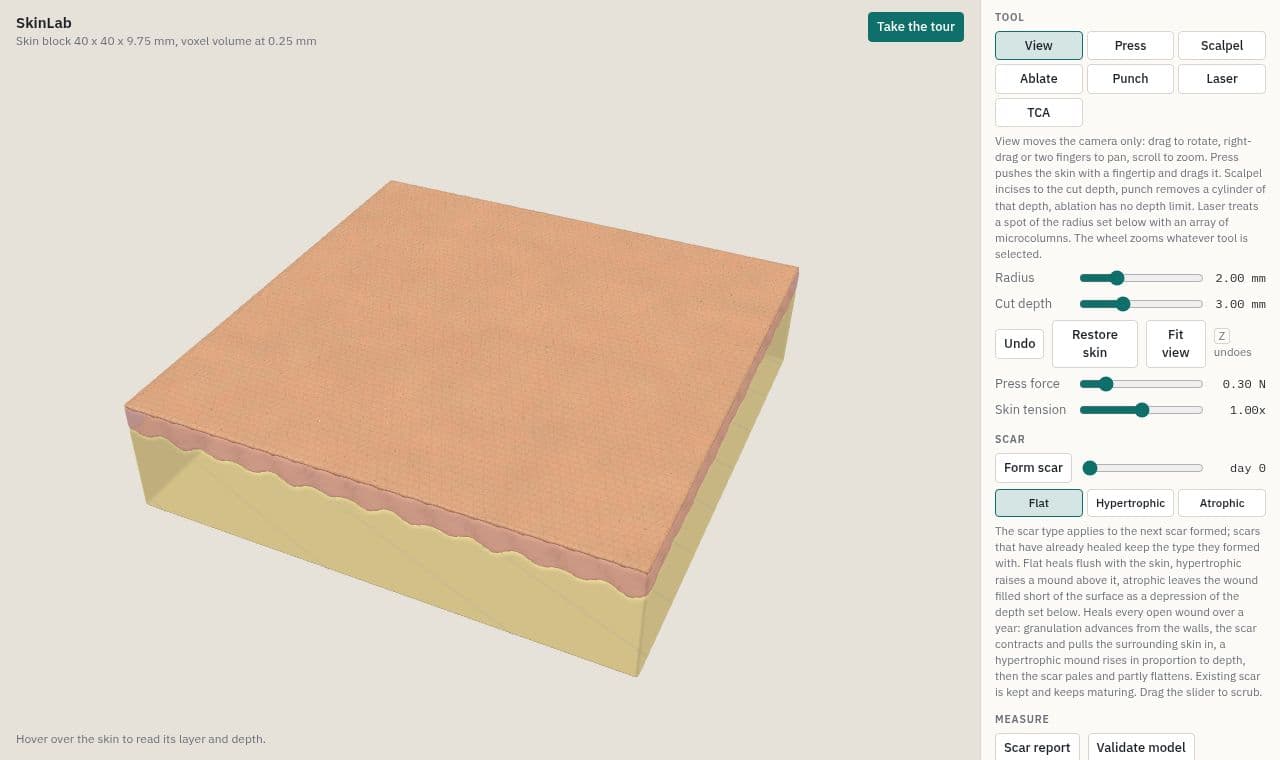Screen dimensions: 1280x760
Task: Click the Form scar button
Action: coord(1033,467)
